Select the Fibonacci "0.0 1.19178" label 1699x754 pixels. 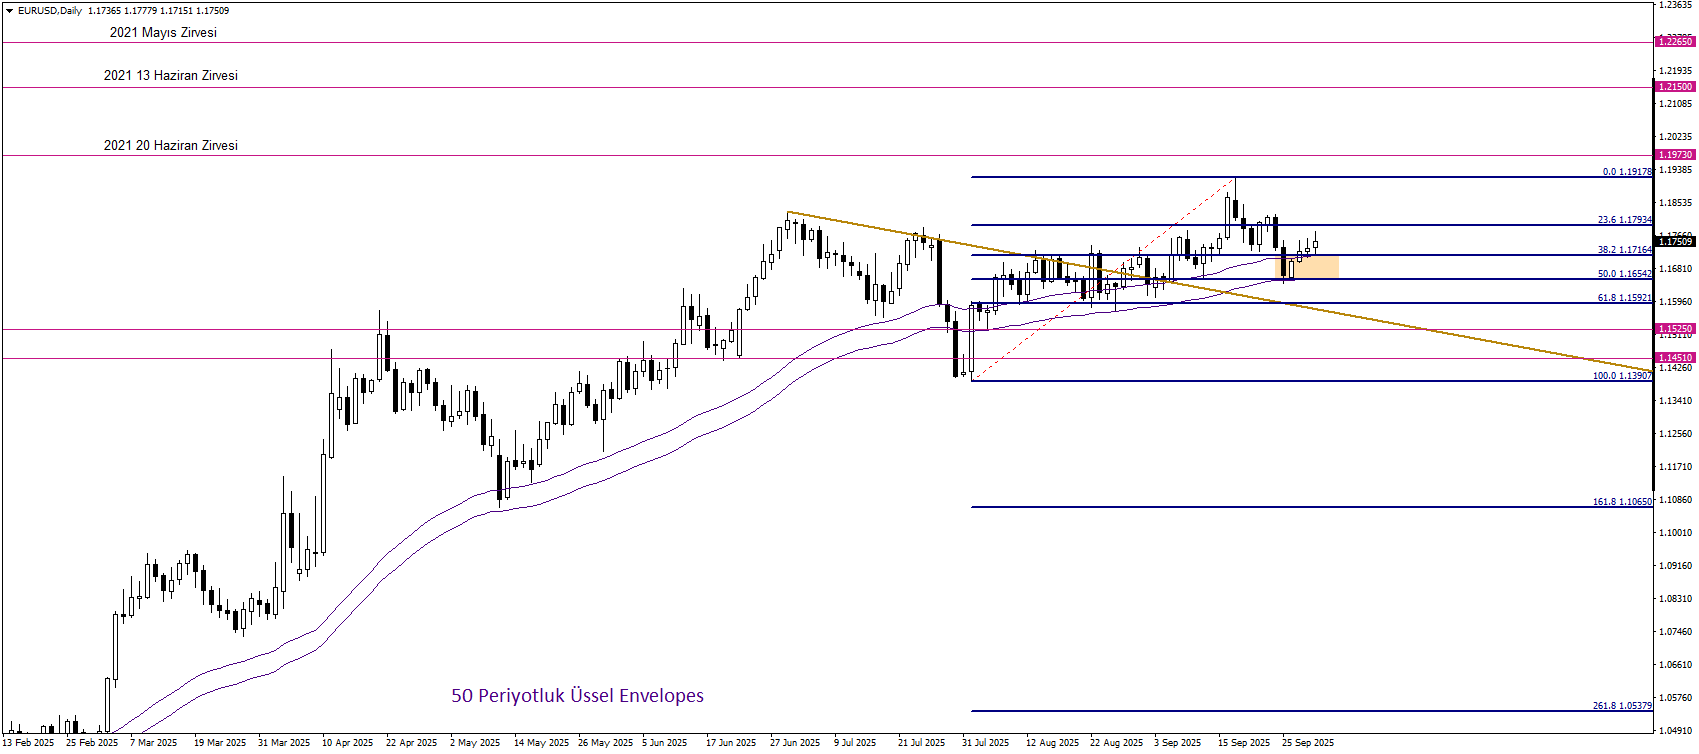[x=1627, y=172]
